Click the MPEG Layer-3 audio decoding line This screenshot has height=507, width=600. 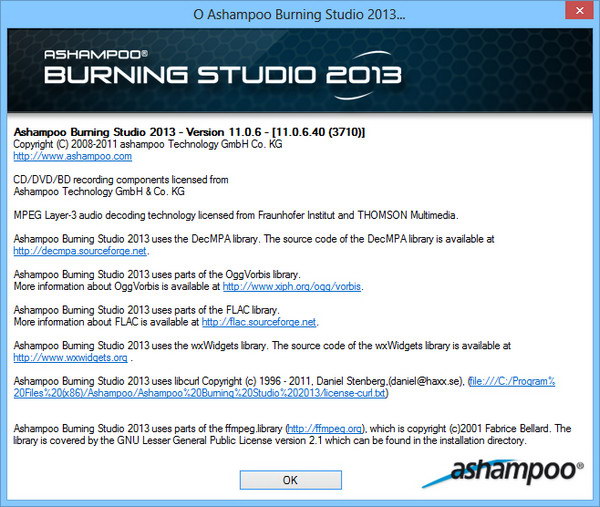click(x=236, y=215)
